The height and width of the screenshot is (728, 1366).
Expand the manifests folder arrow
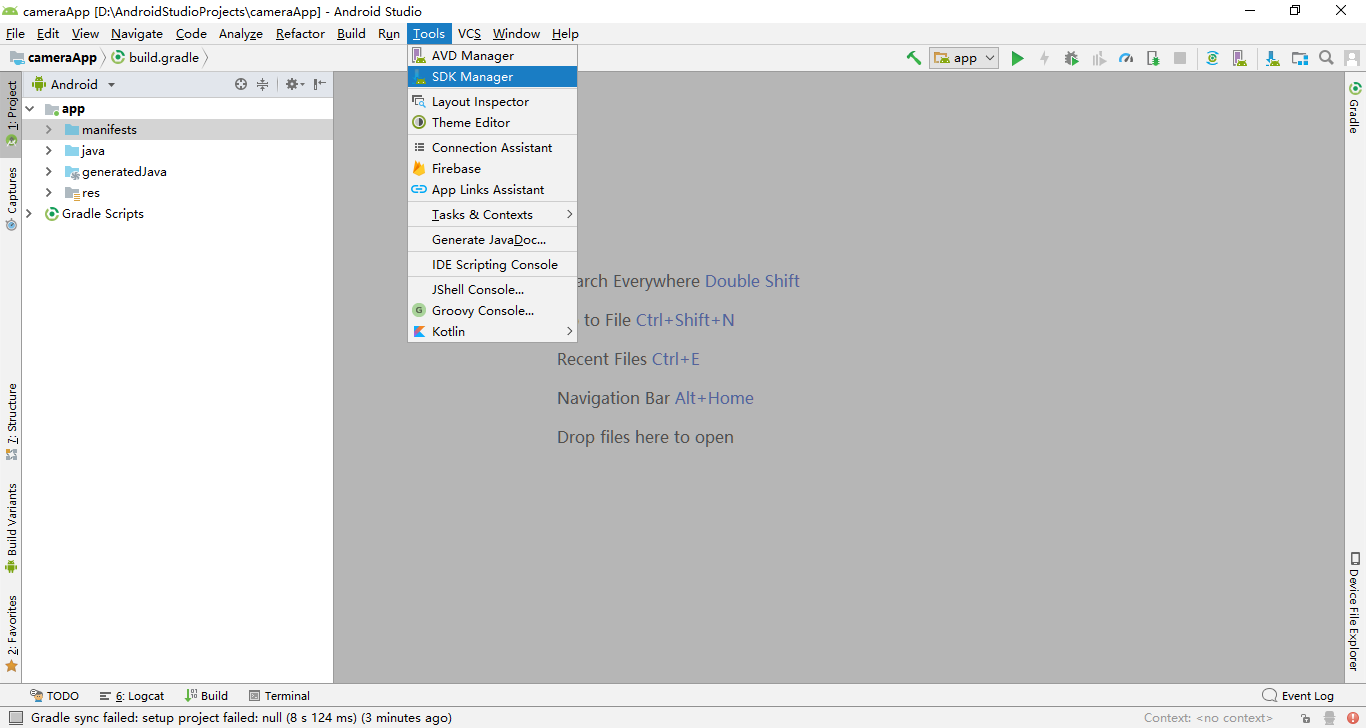coord(48,130)
